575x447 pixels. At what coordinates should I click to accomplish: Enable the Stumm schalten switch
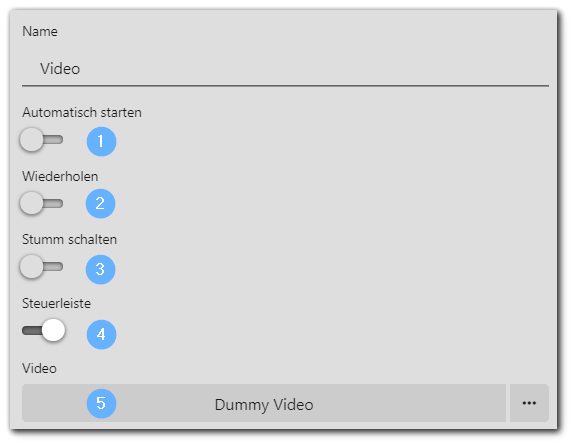pos(42,267)
